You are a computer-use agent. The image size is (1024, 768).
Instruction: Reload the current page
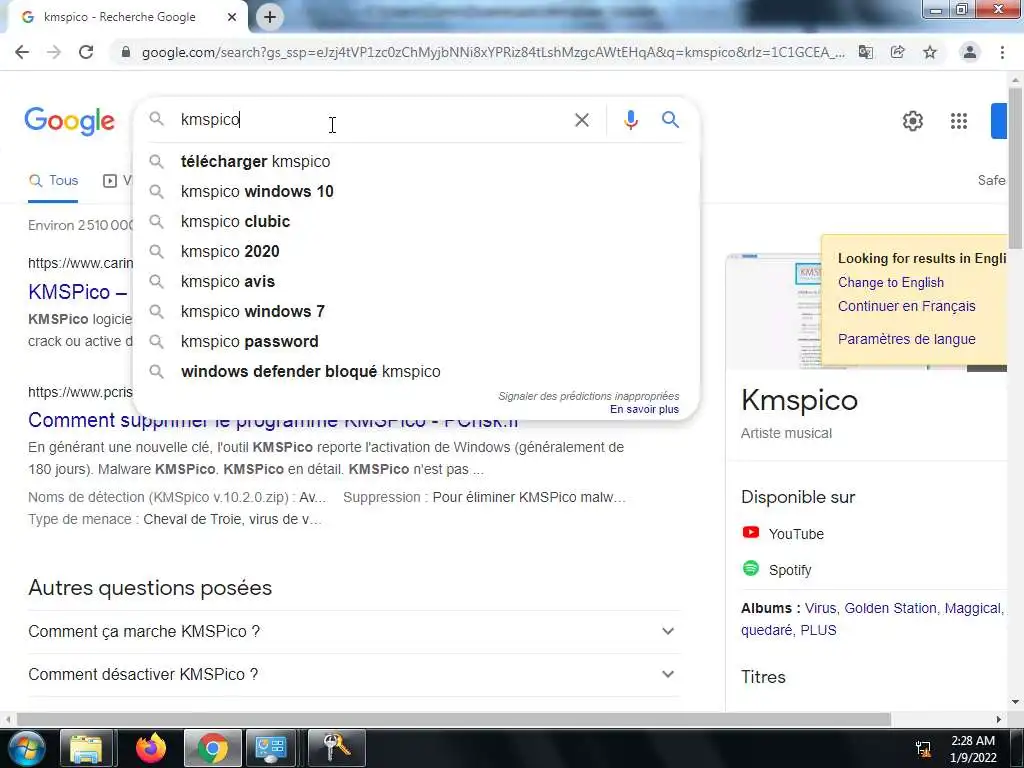[x=86, y=52]
